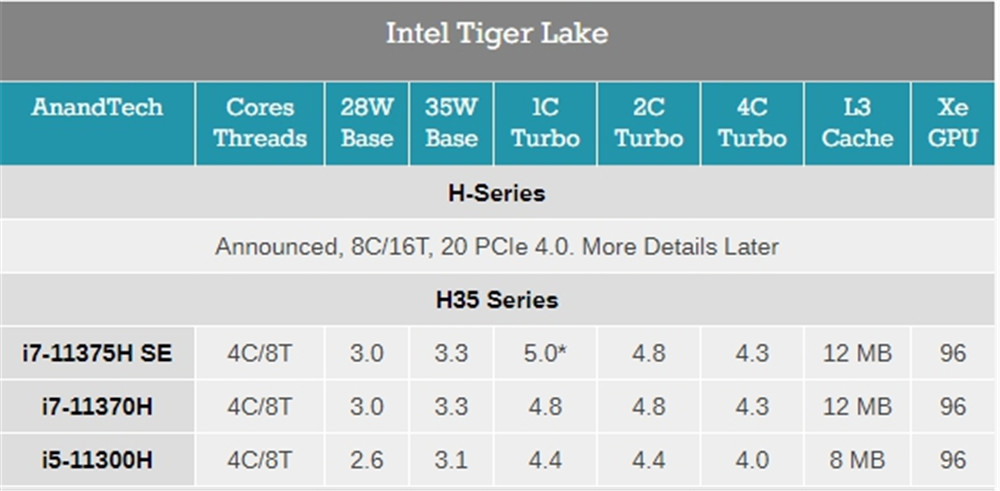Click the 1C Turbo column header

pos(546,124)
